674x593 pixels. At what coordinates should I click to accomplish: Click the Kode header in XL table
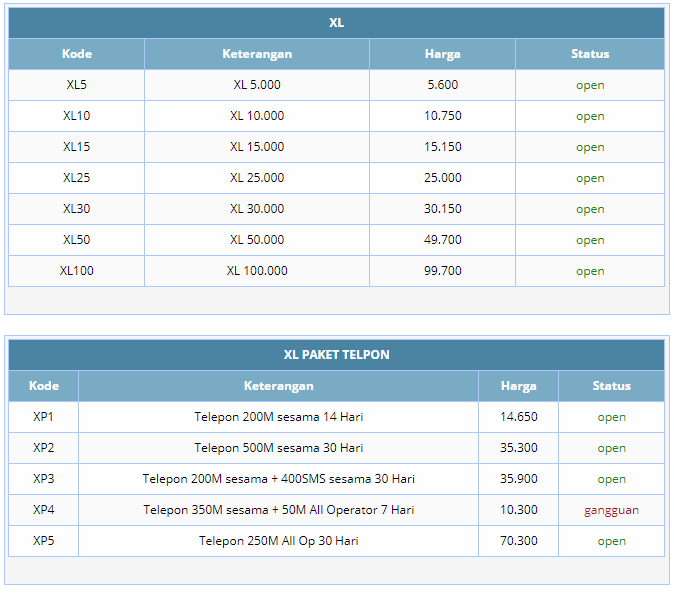coord(76,54)
